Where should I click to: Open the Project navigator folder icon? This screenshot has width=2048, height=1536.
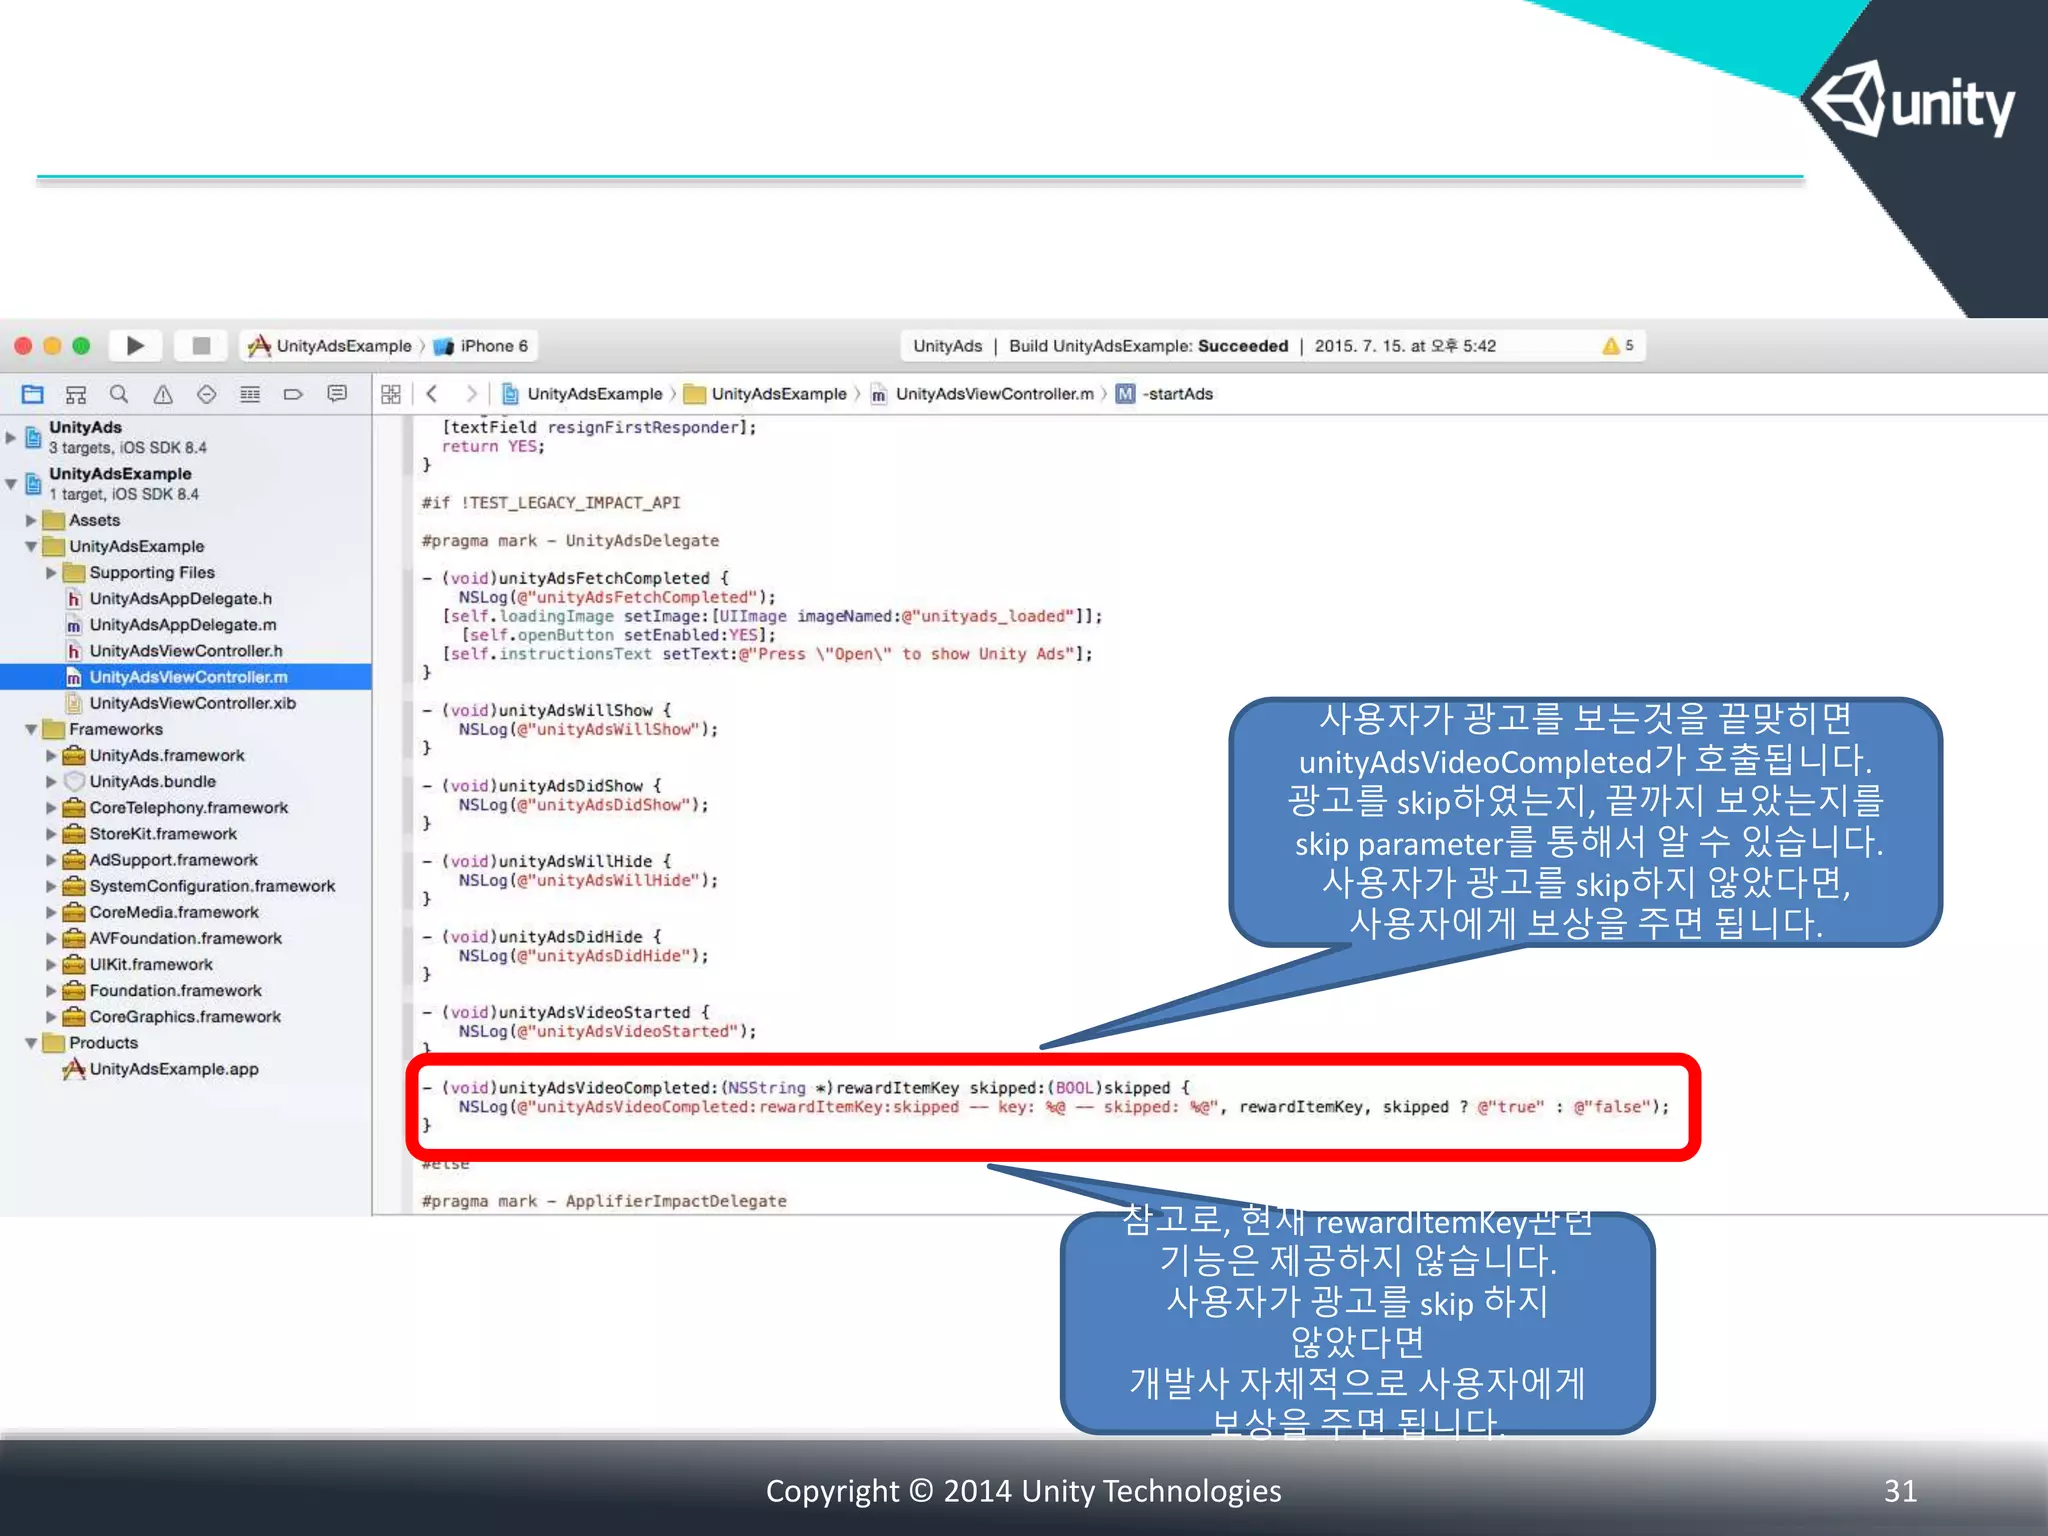(x=32, y=394)
